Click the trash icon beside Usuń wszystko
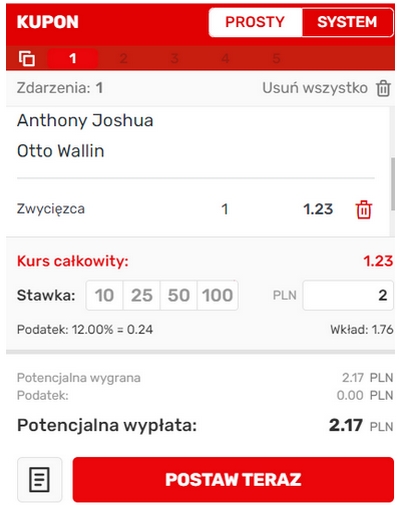Image resolution: width=400 pixels, height=505 pixels. pos(383,88)
